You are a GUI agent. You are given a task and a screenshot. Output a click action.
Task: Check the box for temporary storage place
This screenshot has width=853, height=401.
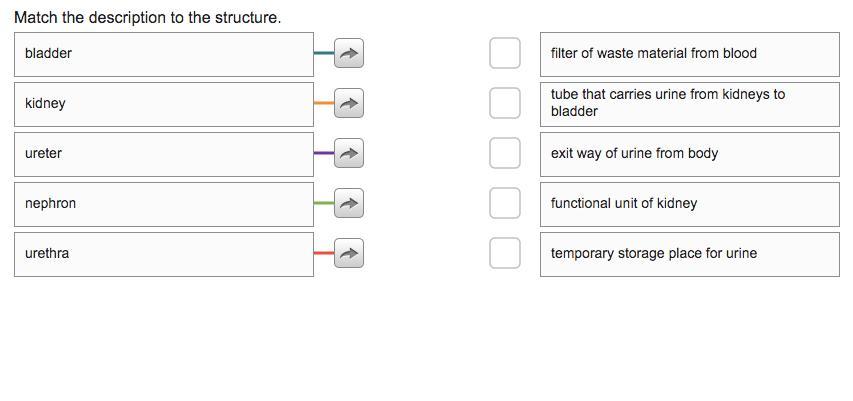point(505,254)
